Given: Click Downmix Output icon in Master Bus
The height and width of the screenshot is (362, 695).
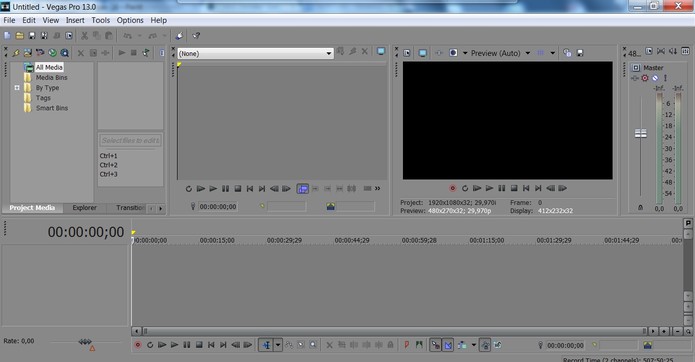Looking at the screenshot, I should (x=661, y=51).
